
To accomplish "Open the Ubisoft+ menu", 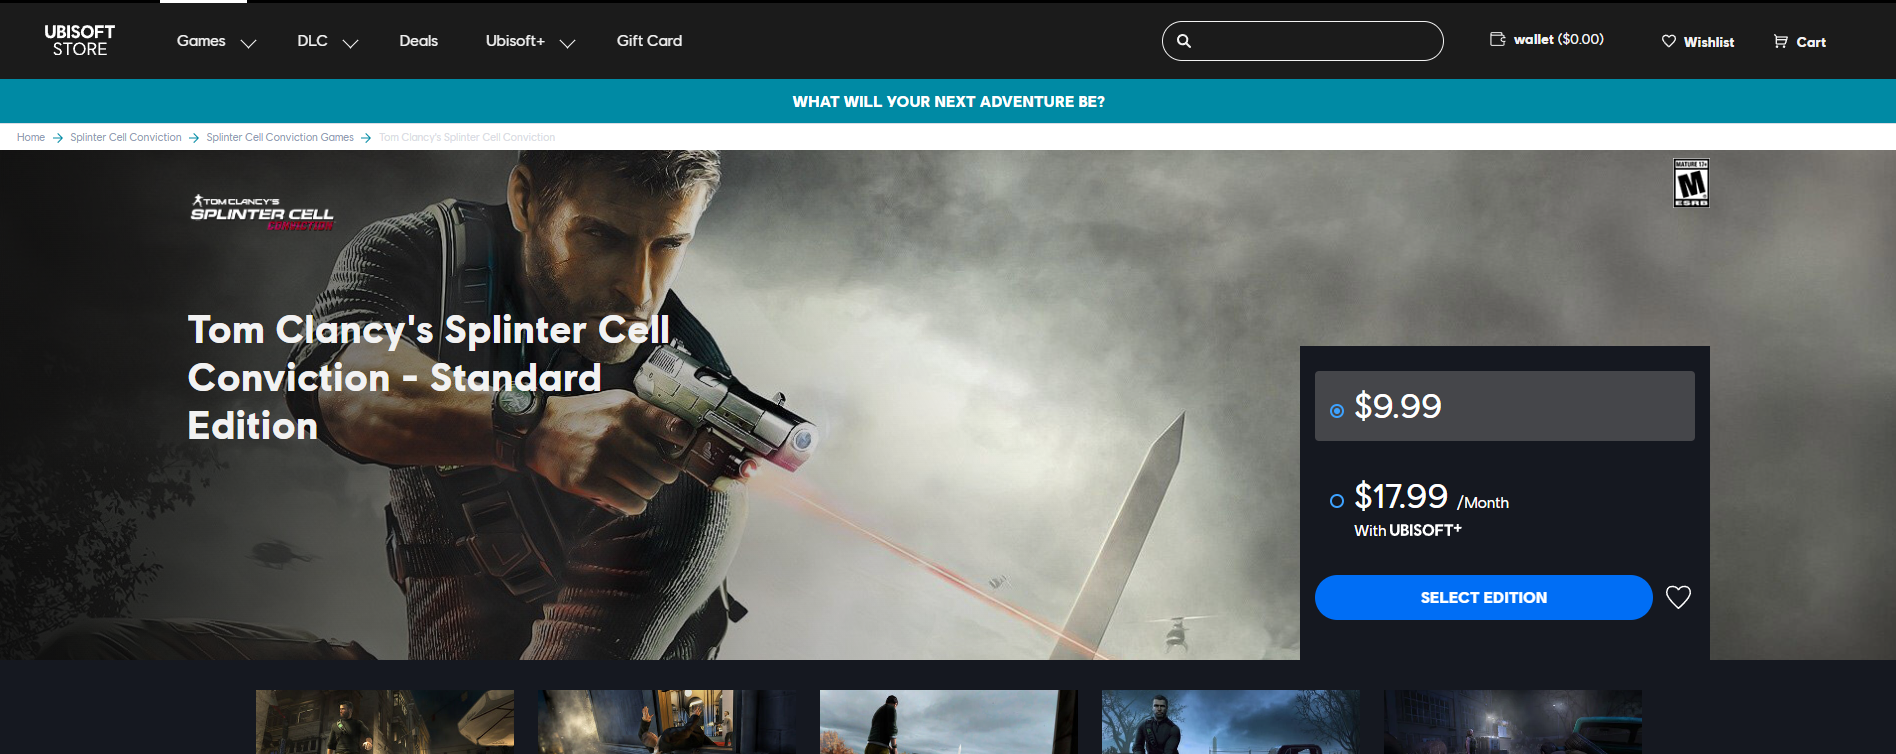I will pyautogui.click(x=515, y=41).
